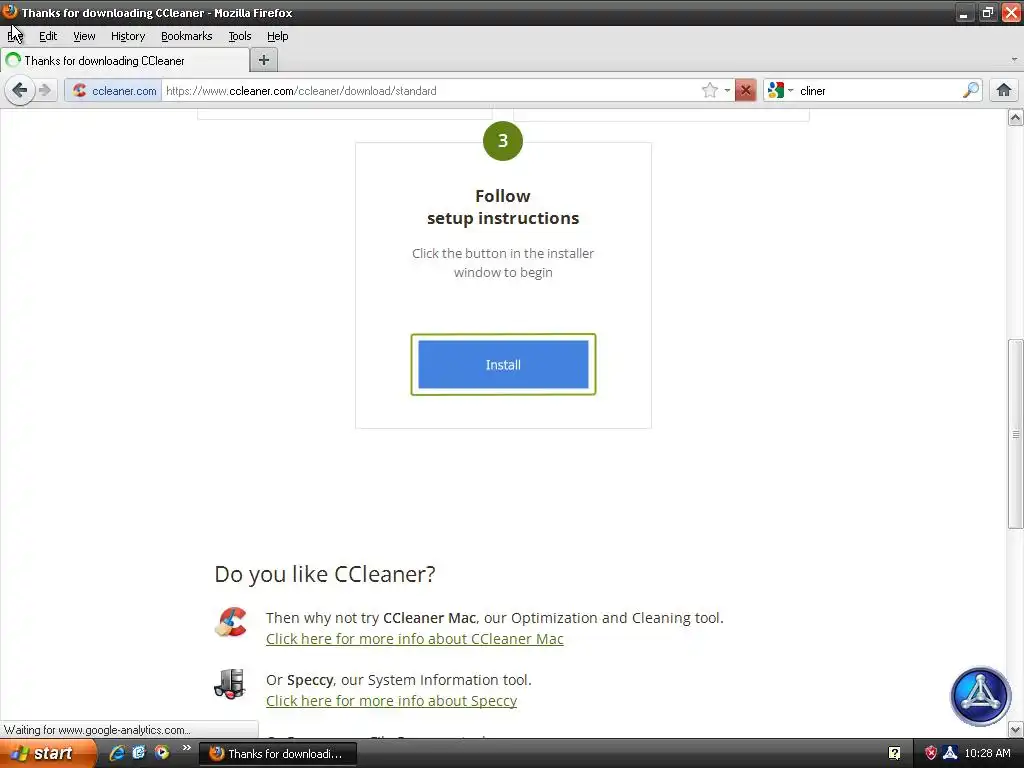Screen dimensions: 1024x768
Task: Click the Speccy computer icon
Action: 230,684
